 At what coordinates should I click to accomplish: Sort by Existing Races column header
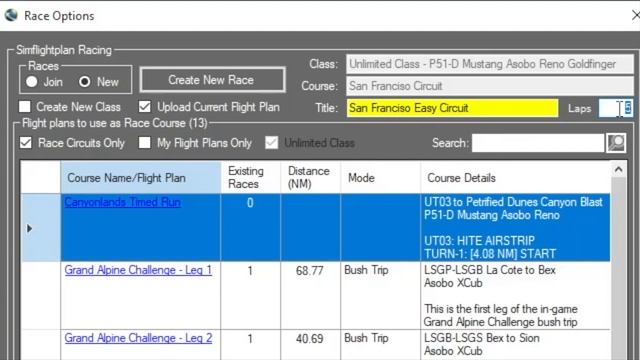click(x=251, y=178)
